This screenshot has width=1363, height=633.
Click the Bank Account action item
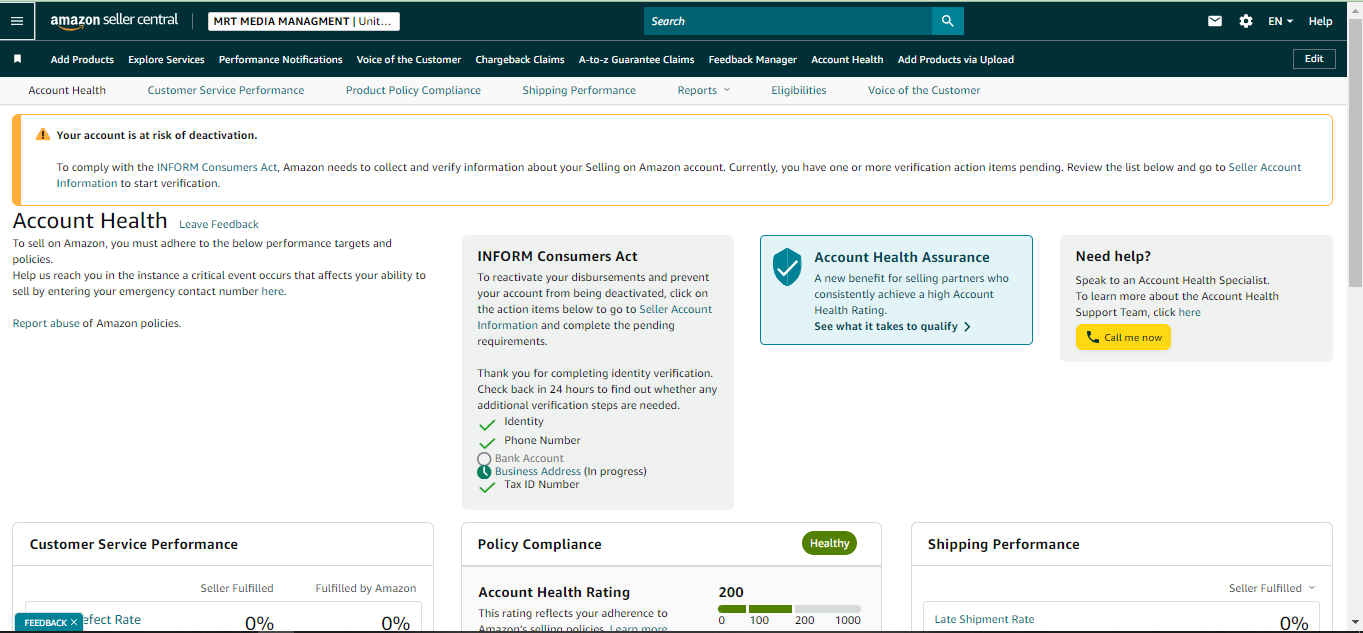click(x=529, y=458)
